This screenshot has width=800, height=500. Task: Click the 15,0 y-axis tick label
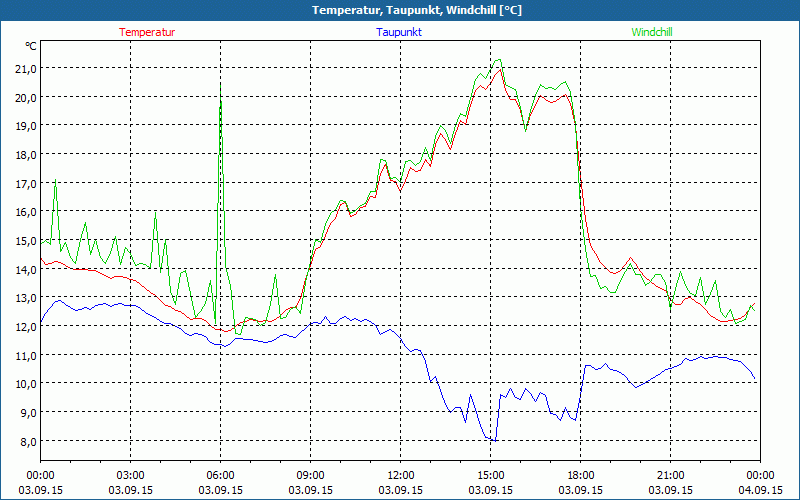[x=24, y=240]
